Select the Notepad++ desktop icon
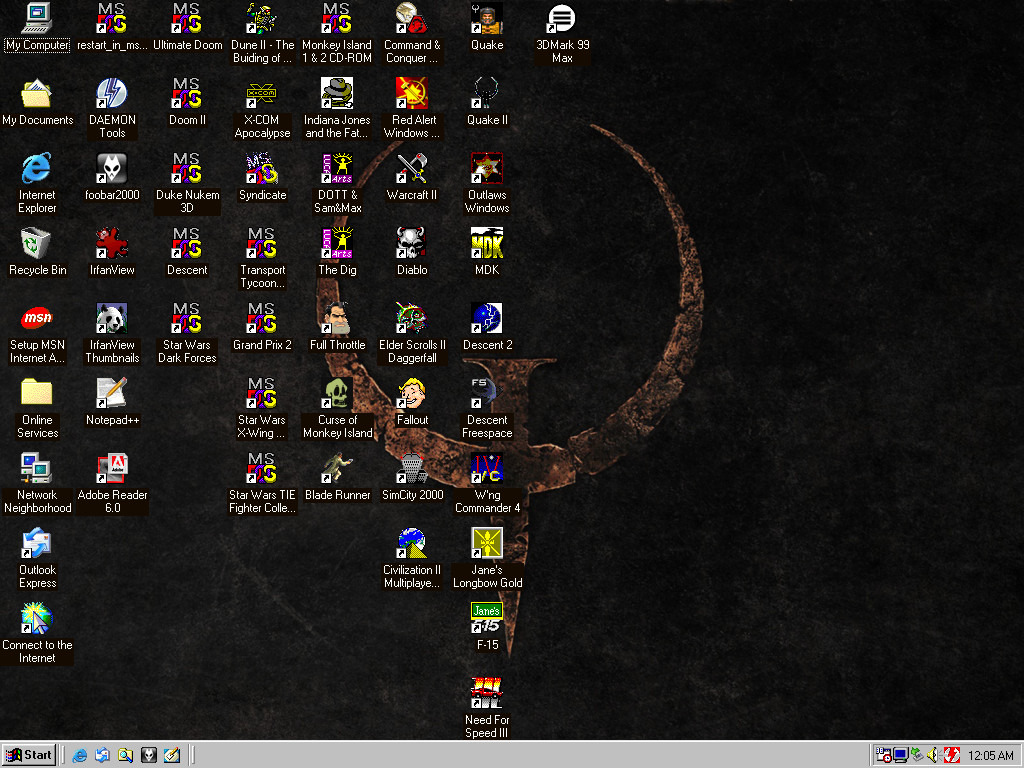Image resolution: width=1024 pixels, height=768 pixels. pyautogui.click(x=112, y=394)
